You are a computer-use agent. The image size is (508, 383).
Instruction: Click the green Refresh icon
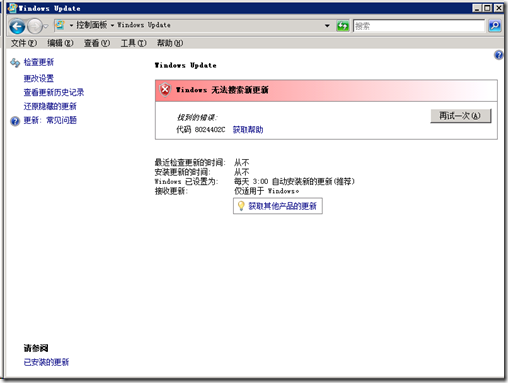tap(343, 26)
